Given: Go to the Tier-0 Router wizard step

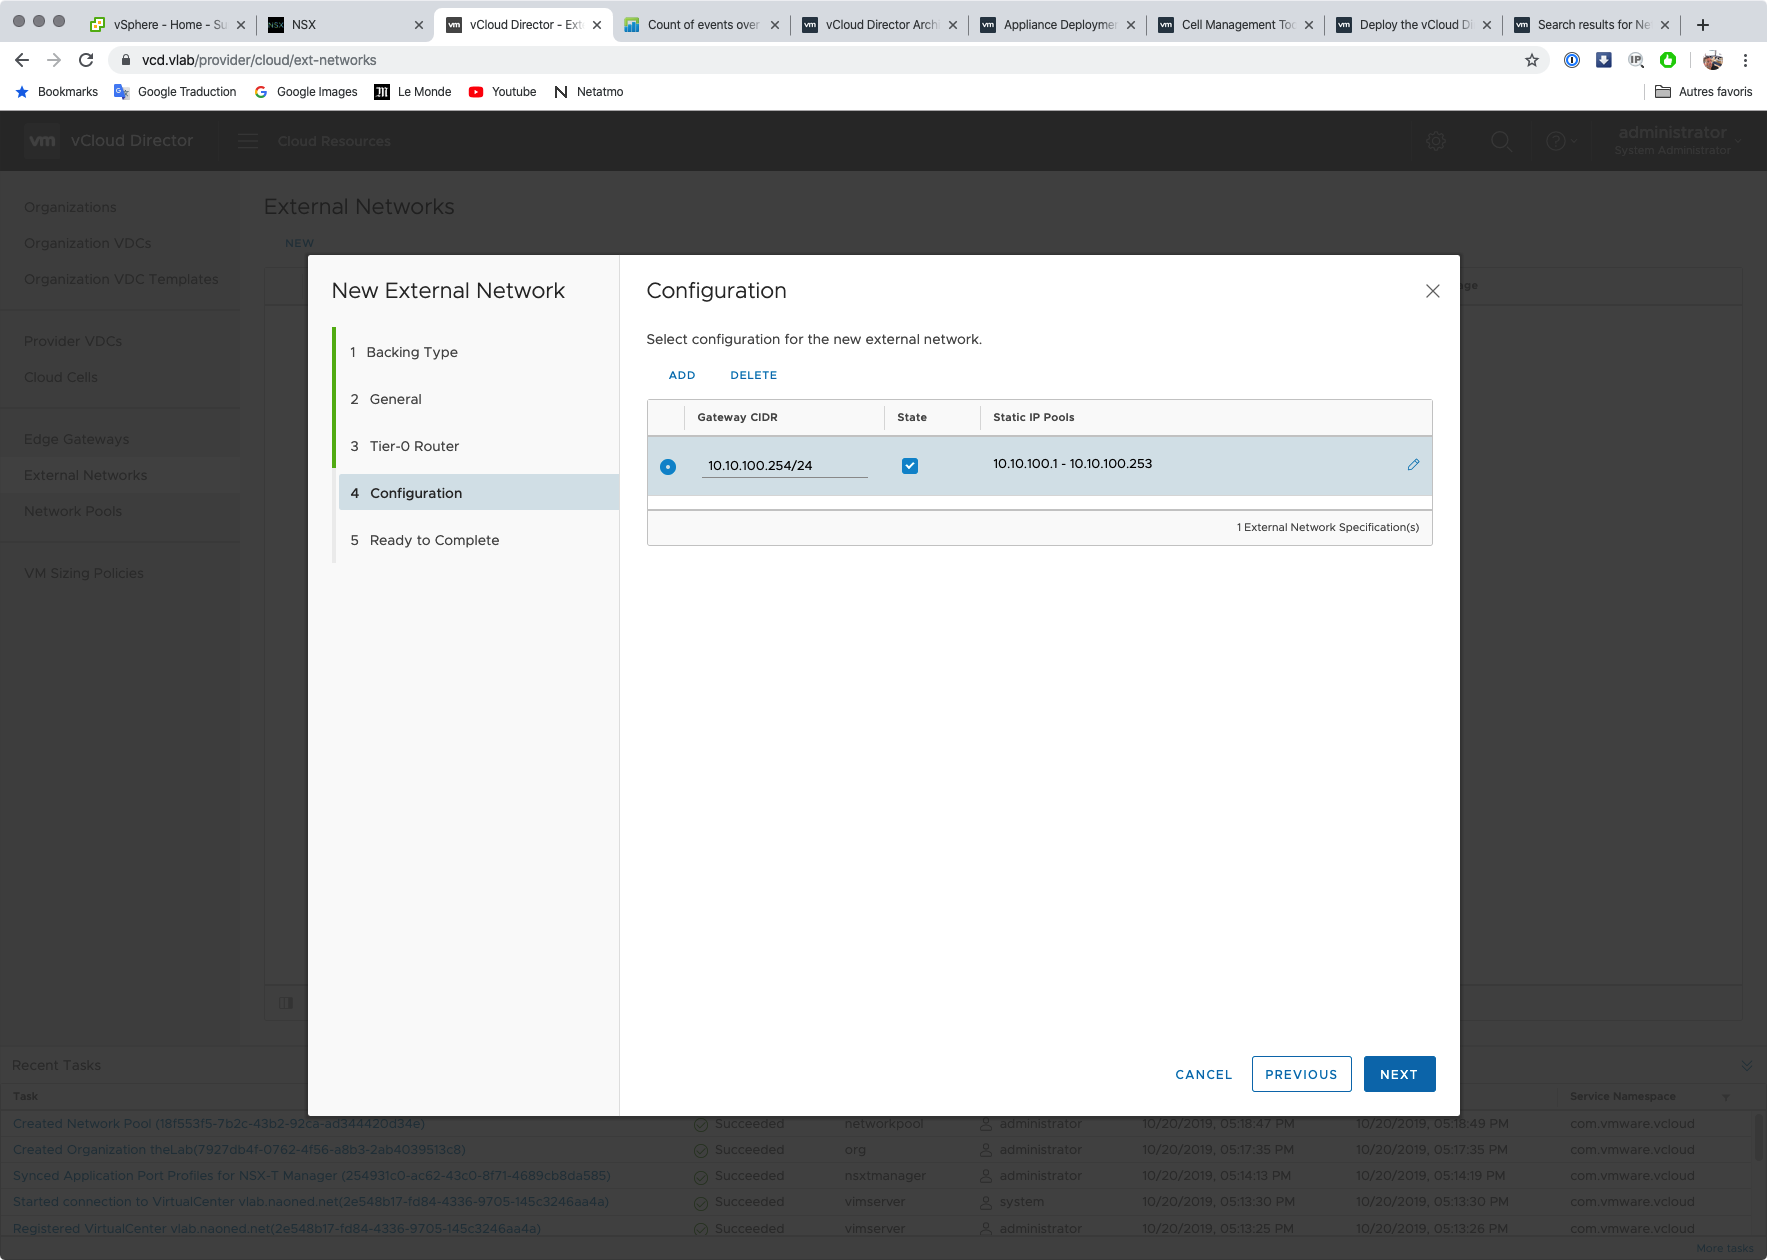Looking at the screenshot, I should 414,446.
